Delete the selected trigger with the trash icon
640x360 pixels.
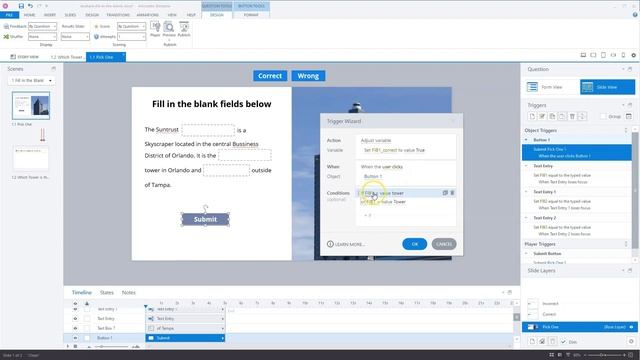(x=572, y=117)
